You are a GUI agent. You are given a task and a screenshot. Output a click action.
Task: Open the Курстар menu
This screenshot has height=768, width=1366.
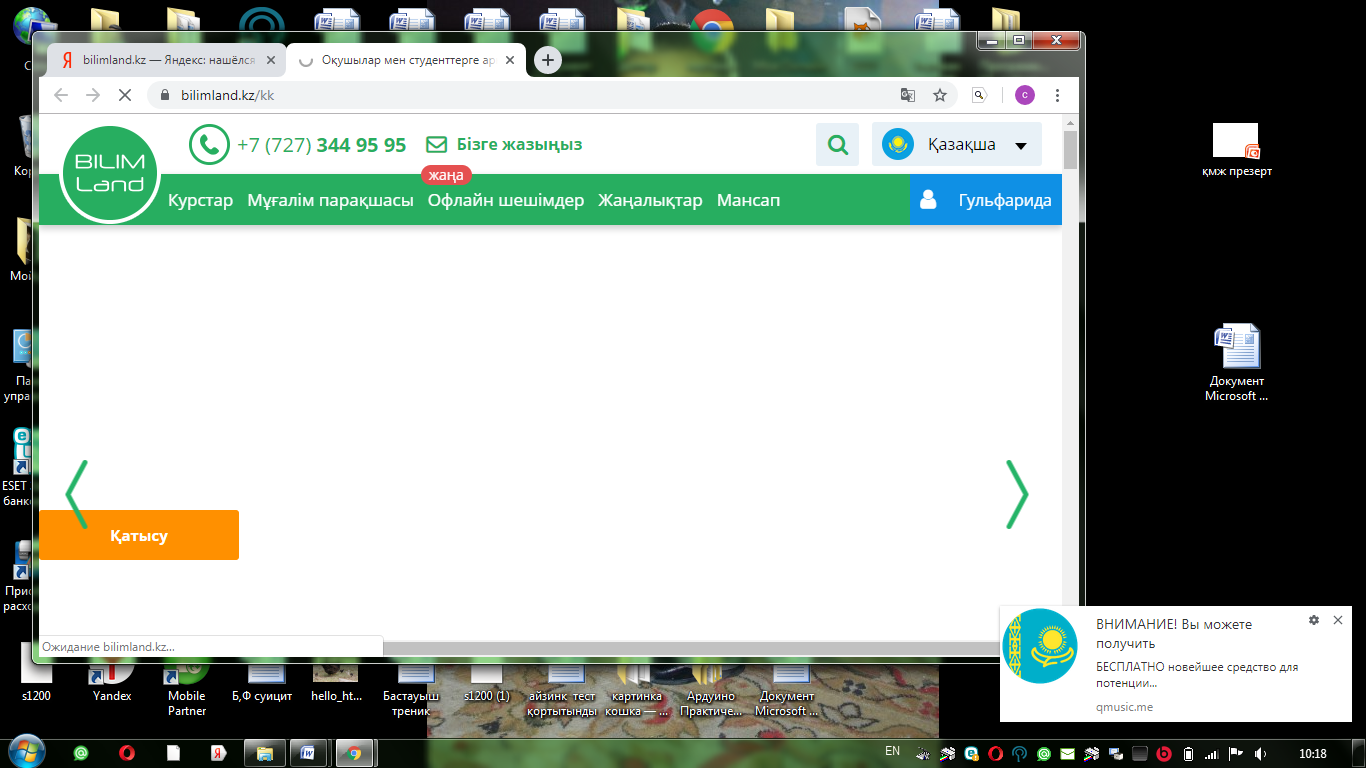pos(200,200)
